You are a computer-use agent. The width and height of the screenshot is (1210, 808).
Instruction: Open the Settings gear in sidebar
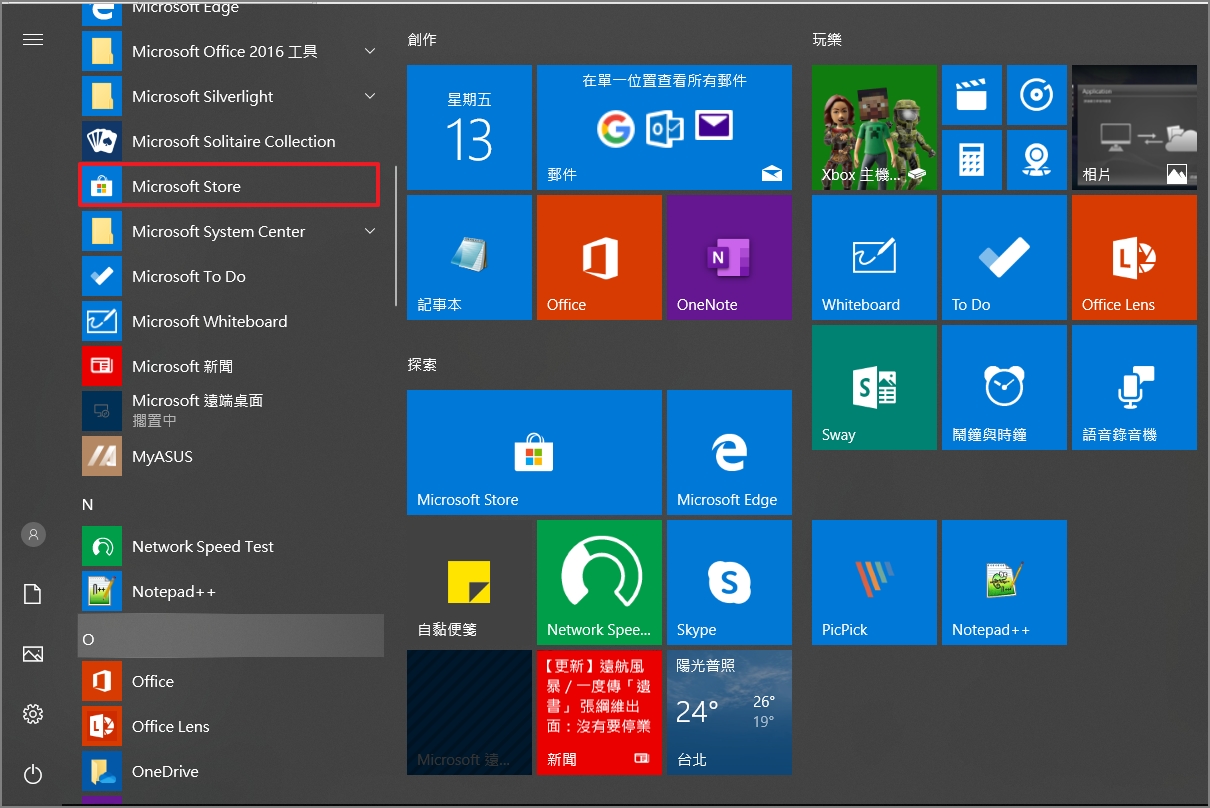[x=33, y=714]
